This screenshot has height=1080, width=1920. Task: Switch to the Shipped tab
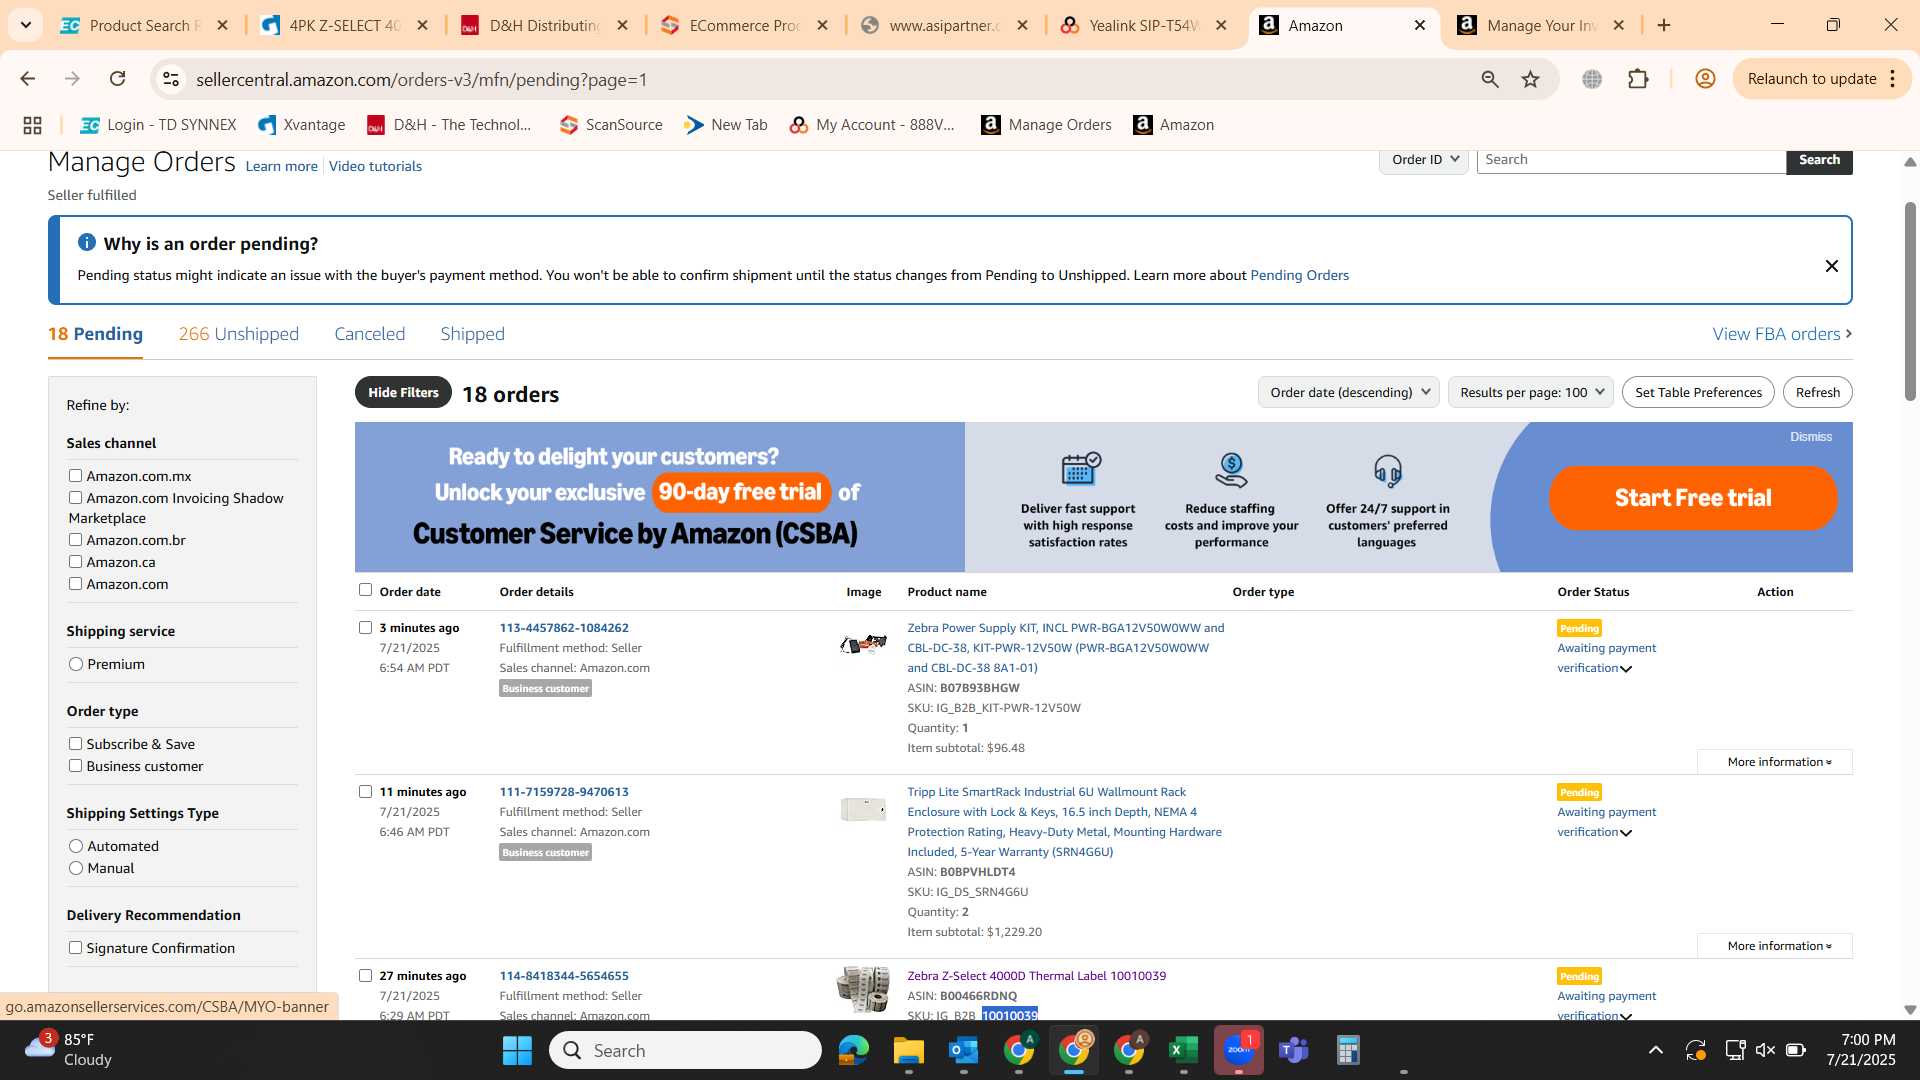click(472, 334)
